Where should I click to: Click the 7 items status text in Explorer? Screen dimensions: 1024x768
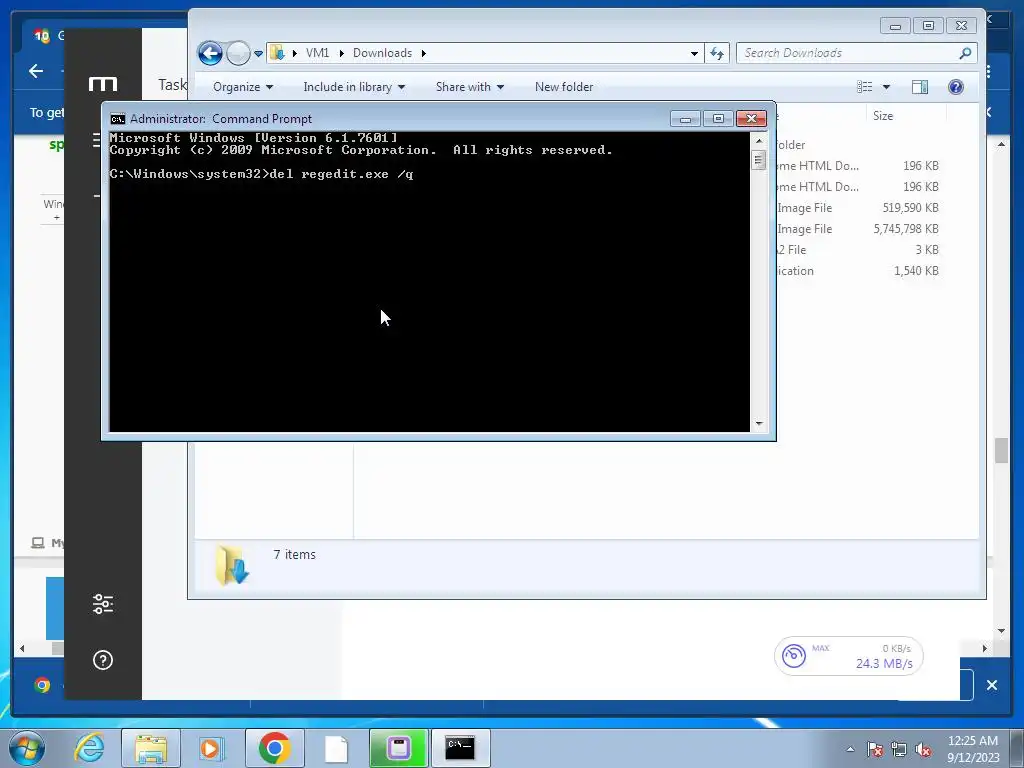[295, 554]
